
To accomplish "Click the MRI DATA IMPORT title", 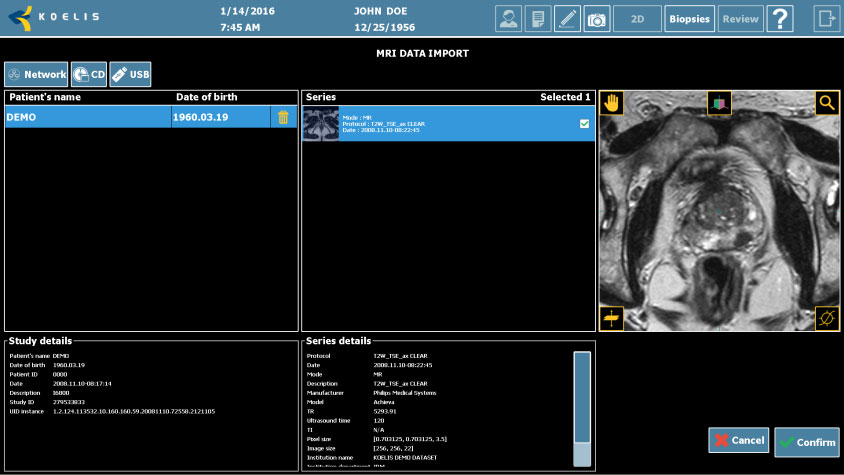I will 423,53.
